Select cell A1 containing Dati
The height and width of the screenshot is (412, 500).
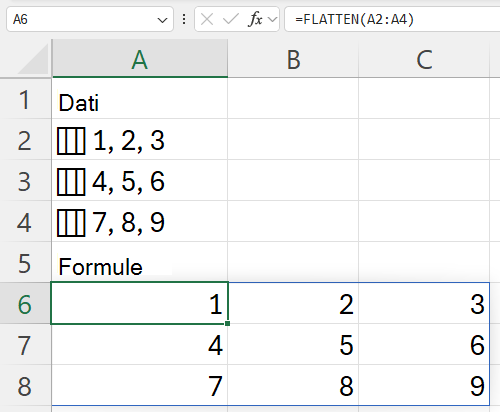(x=140, y=99)
